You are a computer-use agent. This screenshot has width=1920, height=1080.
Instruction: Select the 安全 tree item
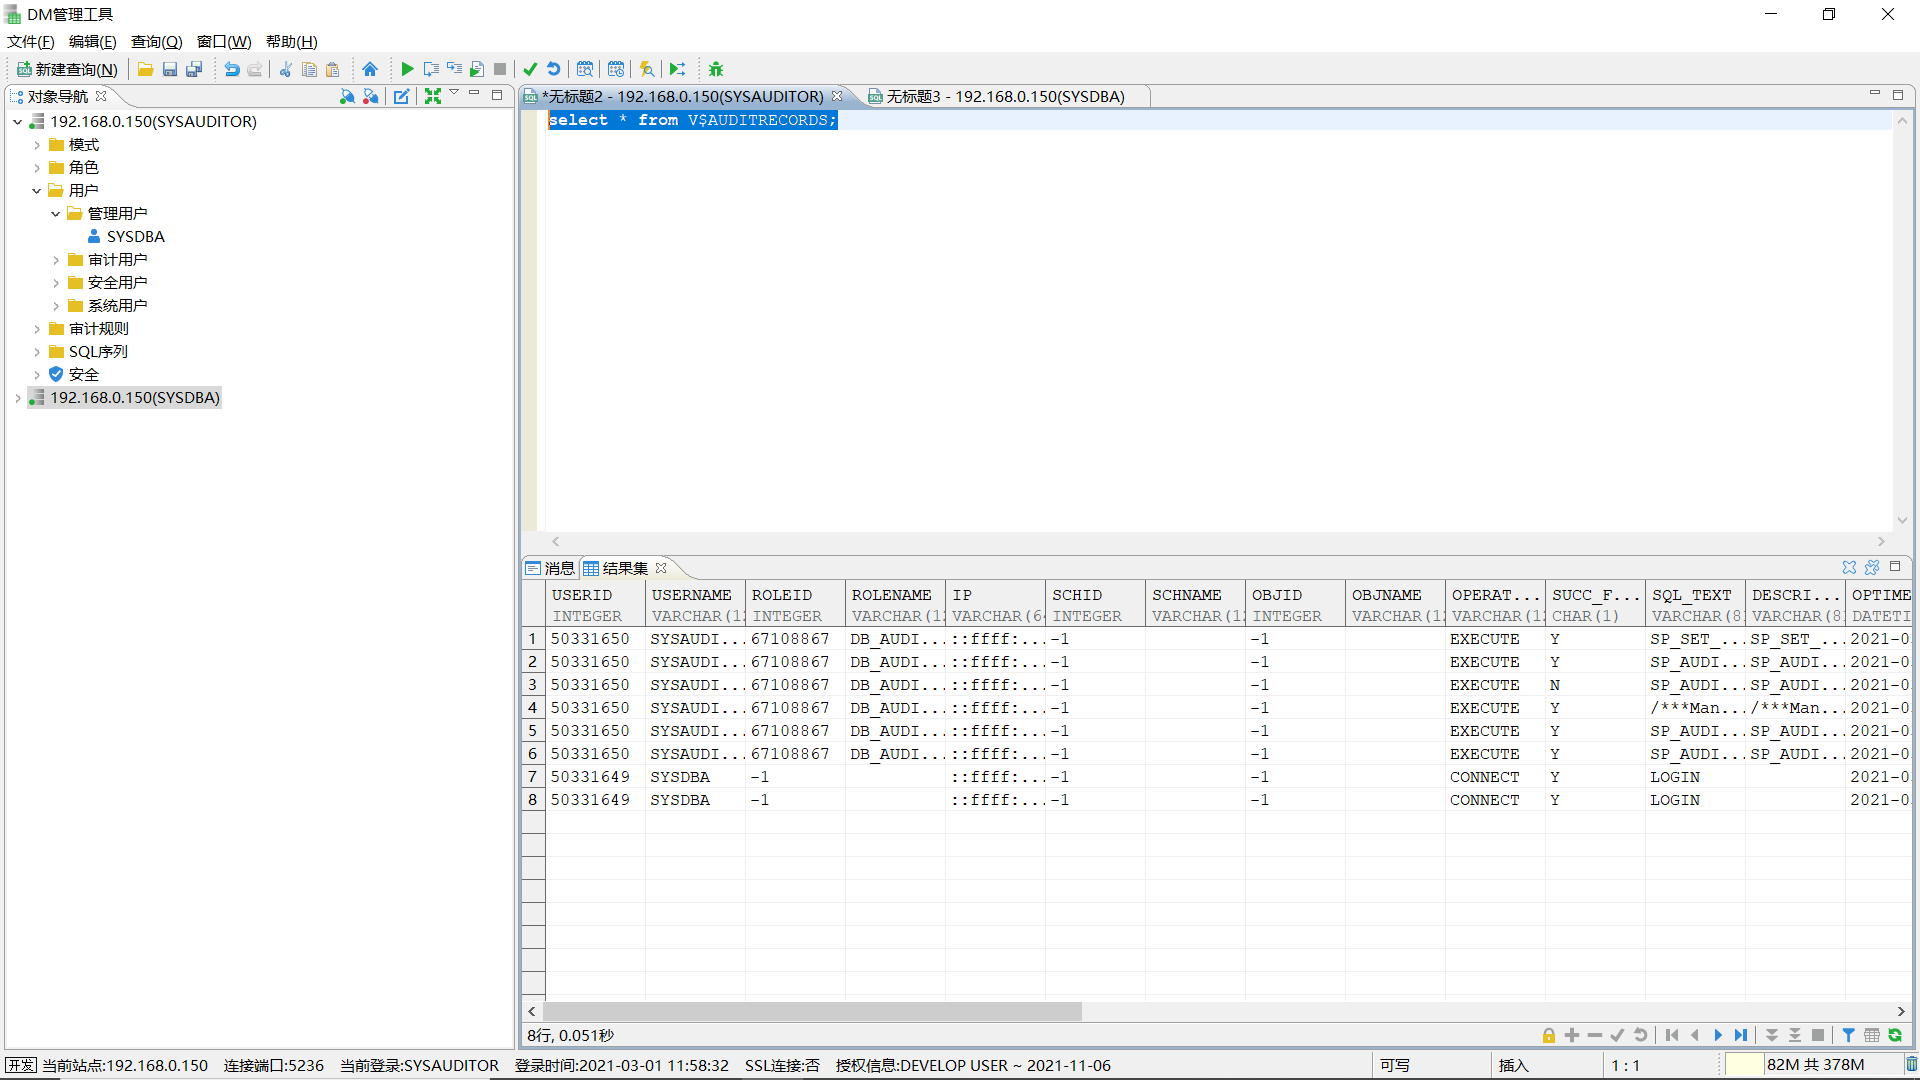tap(84, 375)
